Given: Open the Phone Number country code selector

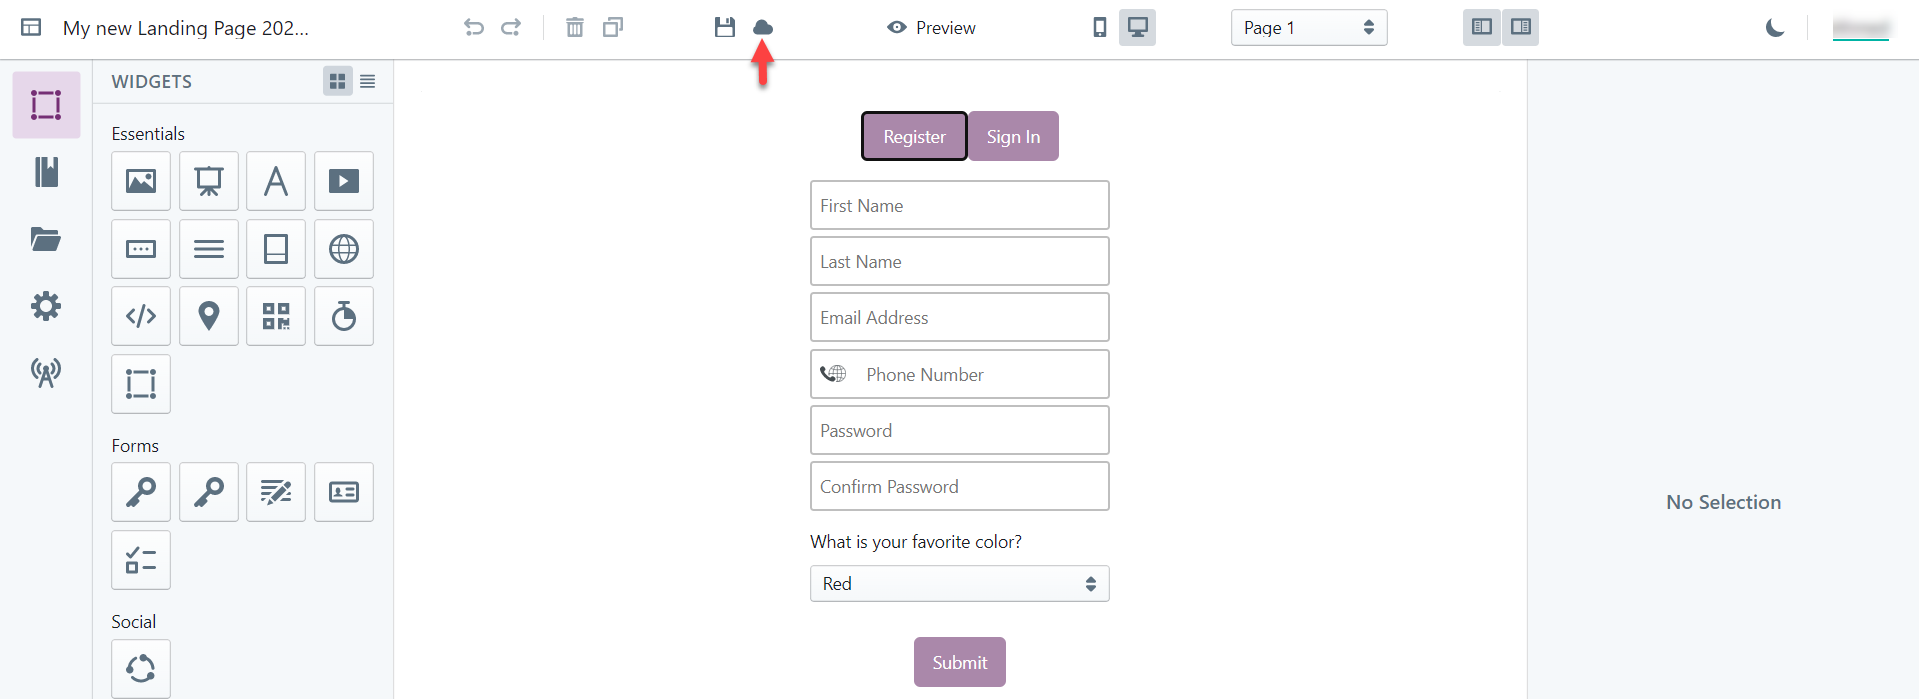Looking at the screenshot, I should (833, 374).
